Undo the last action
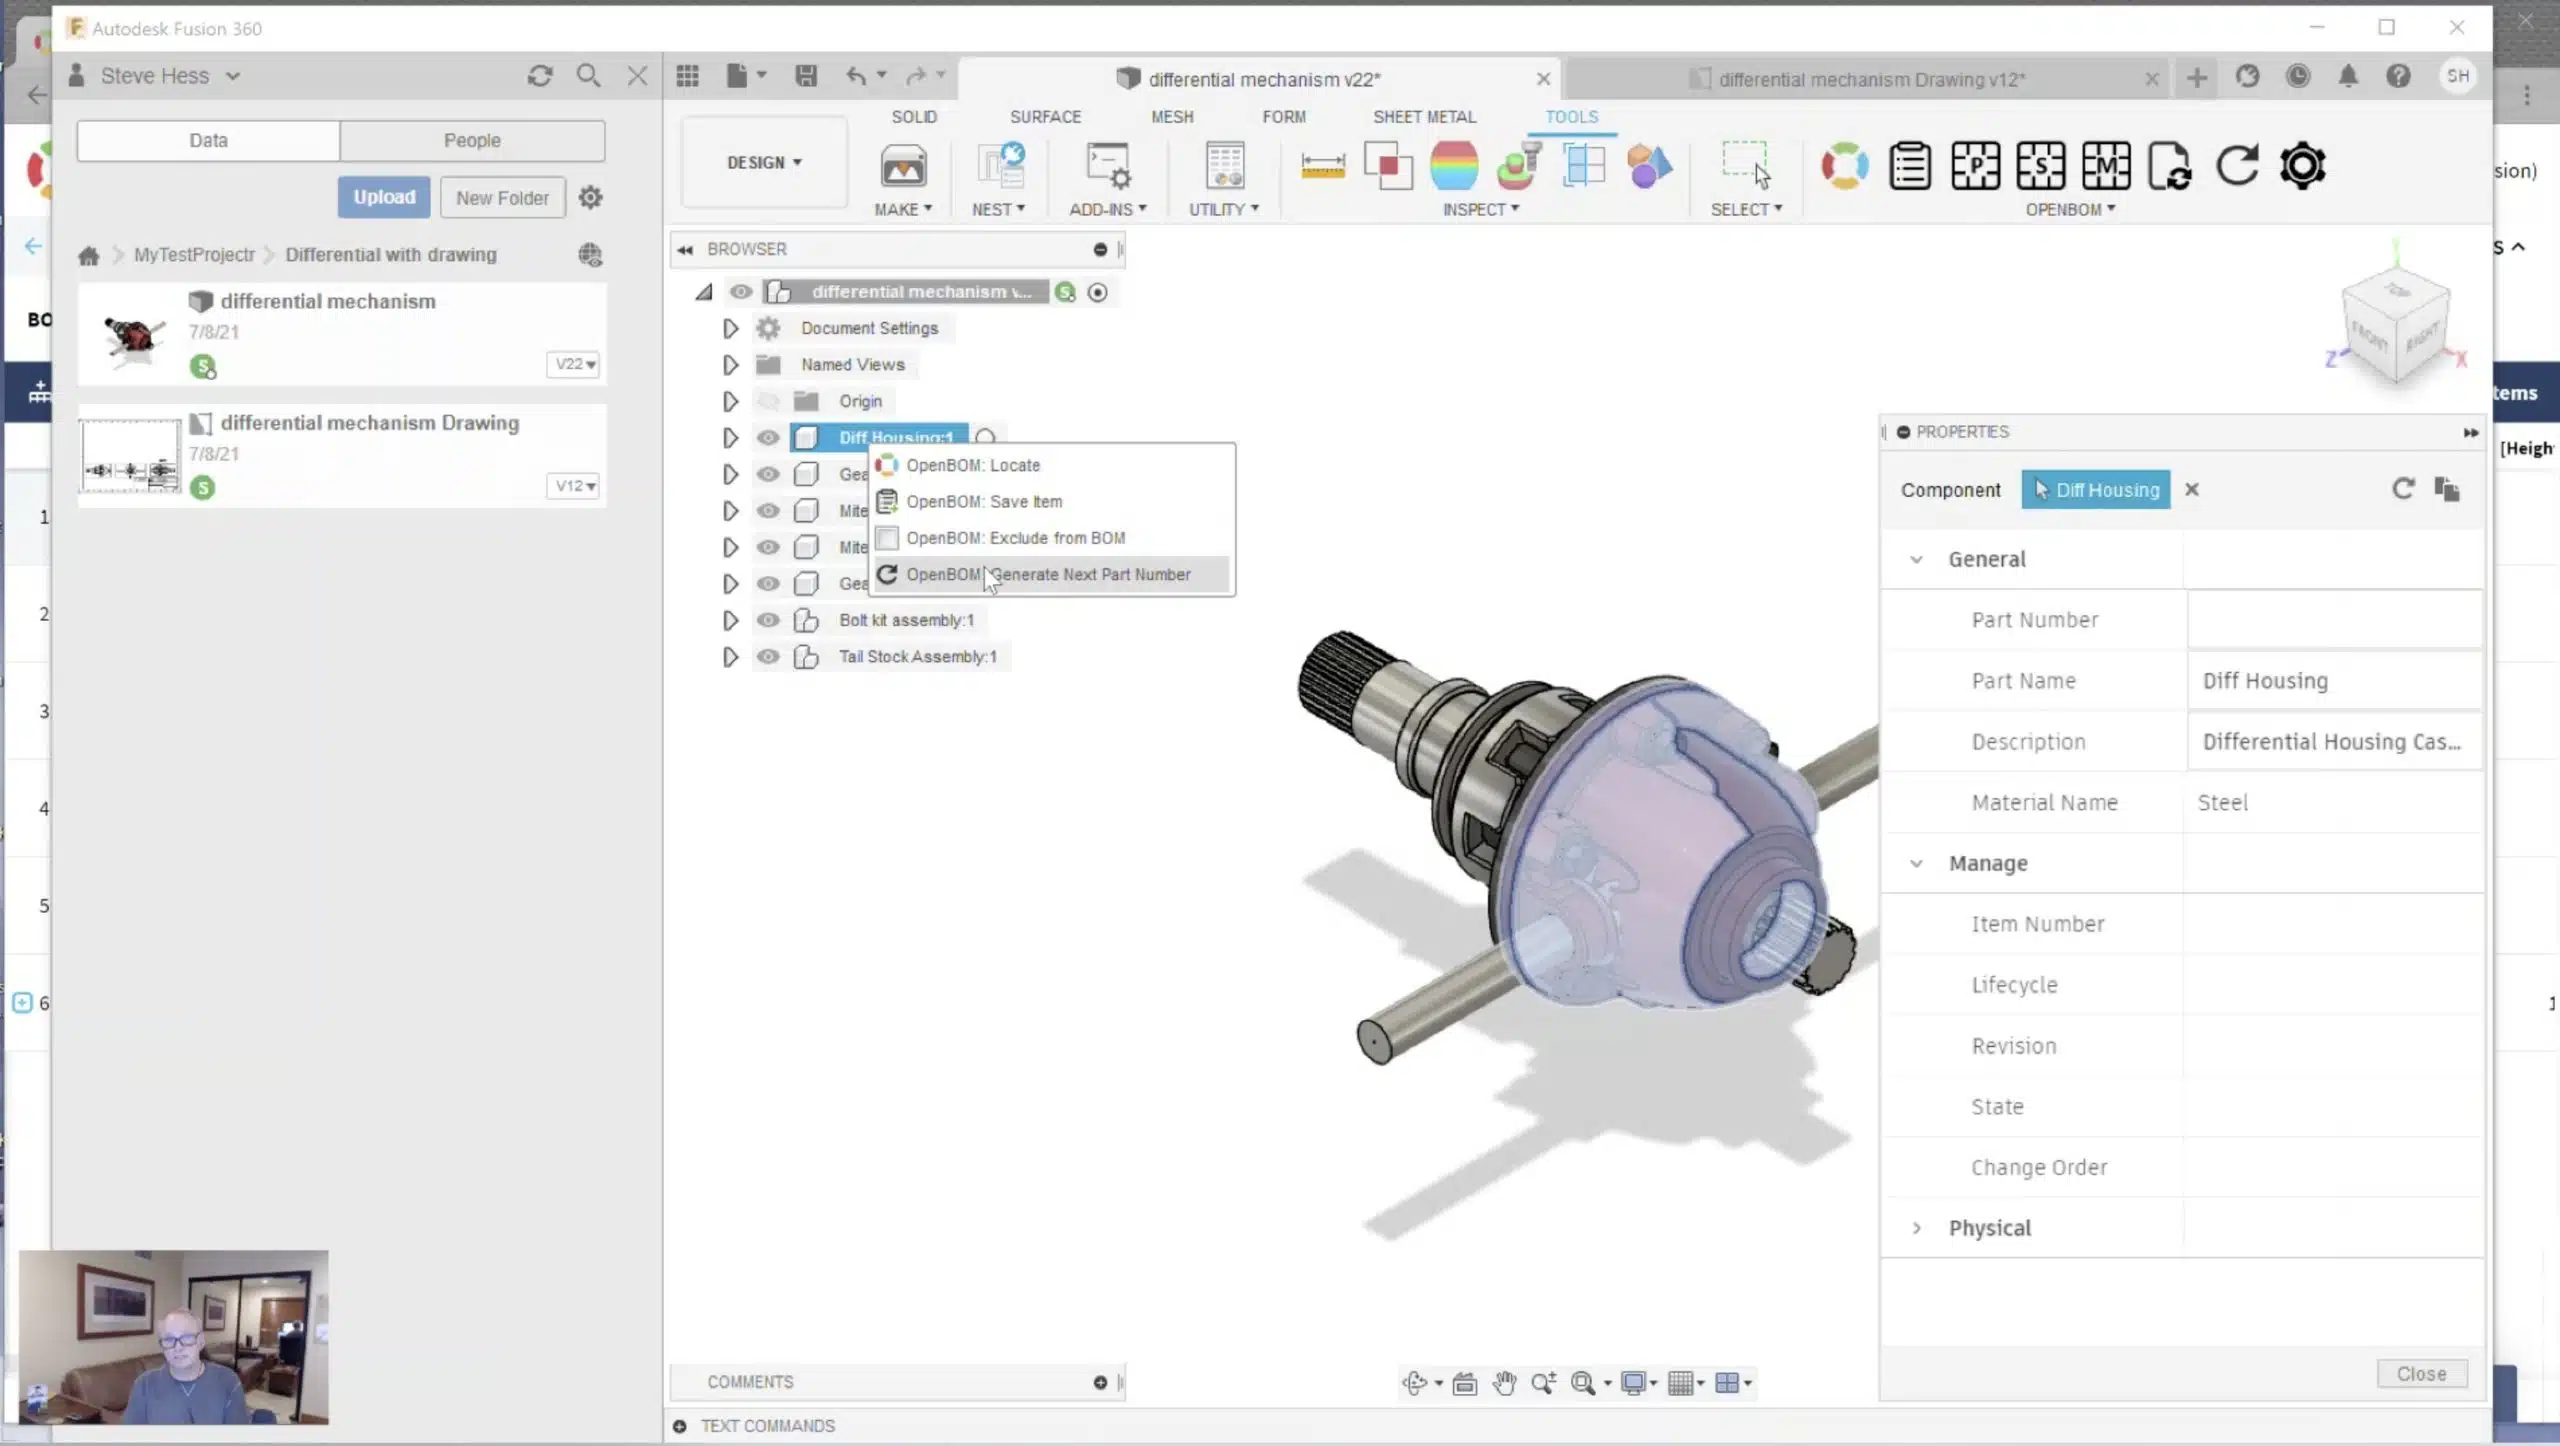Viewport: 2560px width, 1446px height. coord(856,76)
